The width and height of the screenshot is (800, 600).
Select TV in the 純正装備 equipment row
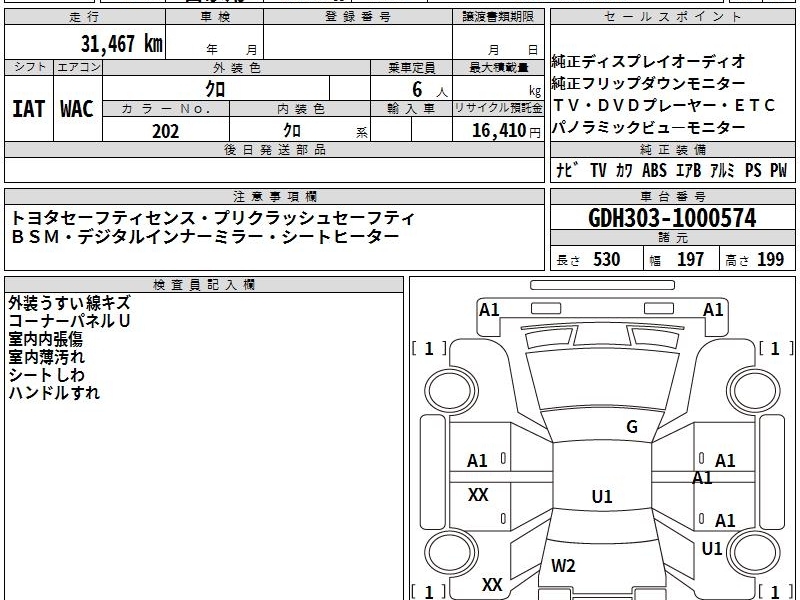(x=598, y=170)
